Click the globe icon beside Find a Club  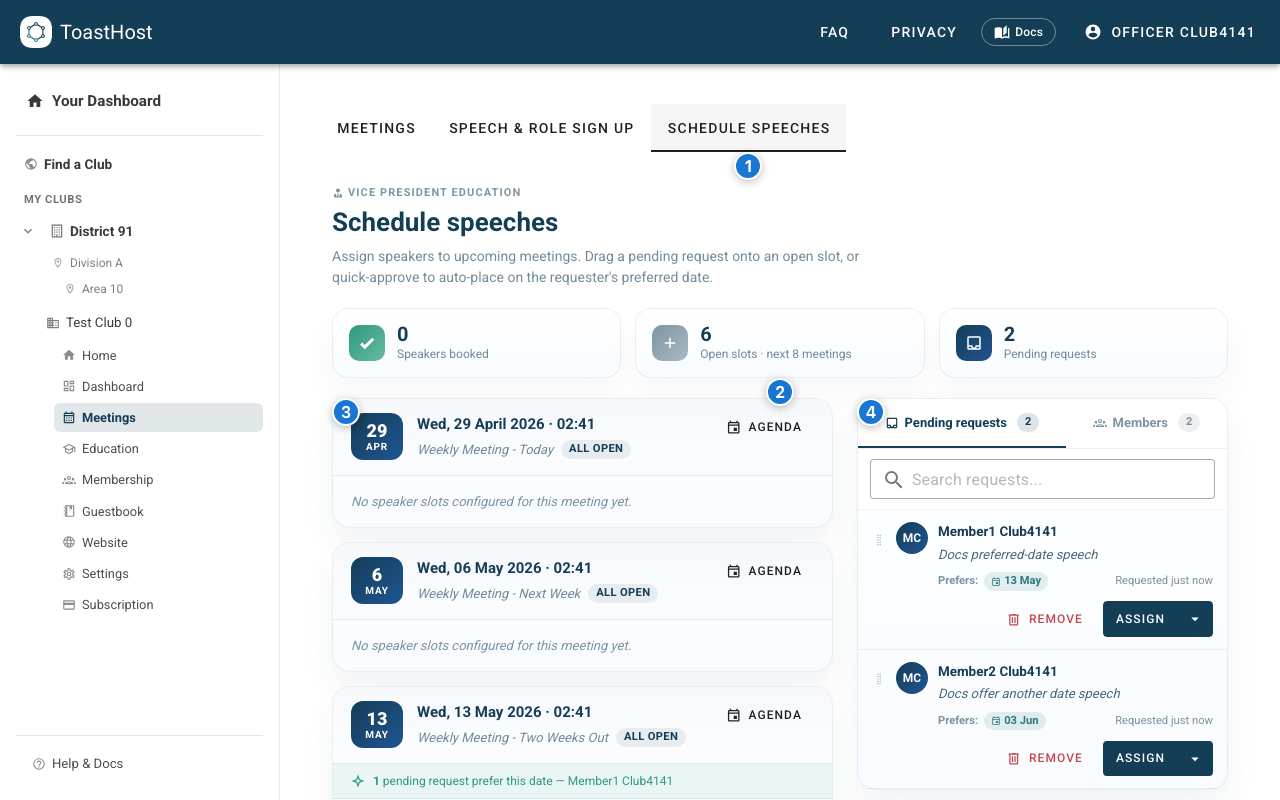[x=31, y=164]
